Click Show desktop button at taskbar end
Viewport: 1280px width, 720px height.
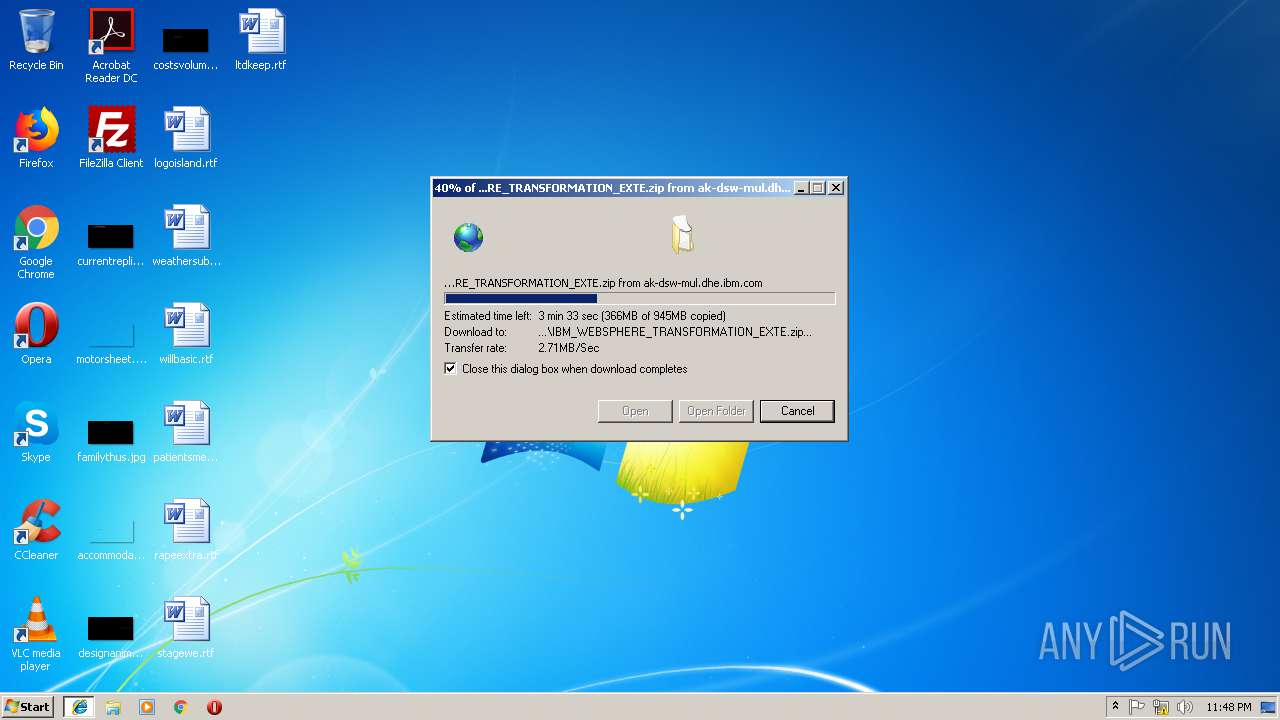tap(1270, 707)
